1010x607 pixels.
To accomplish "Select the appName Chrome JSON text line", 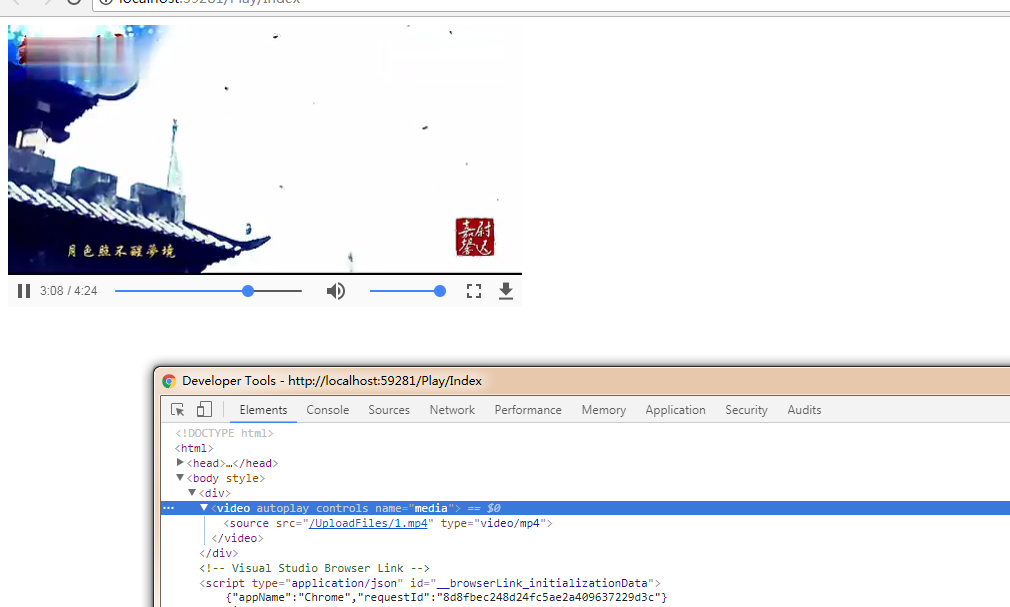I will click(446, 597).
